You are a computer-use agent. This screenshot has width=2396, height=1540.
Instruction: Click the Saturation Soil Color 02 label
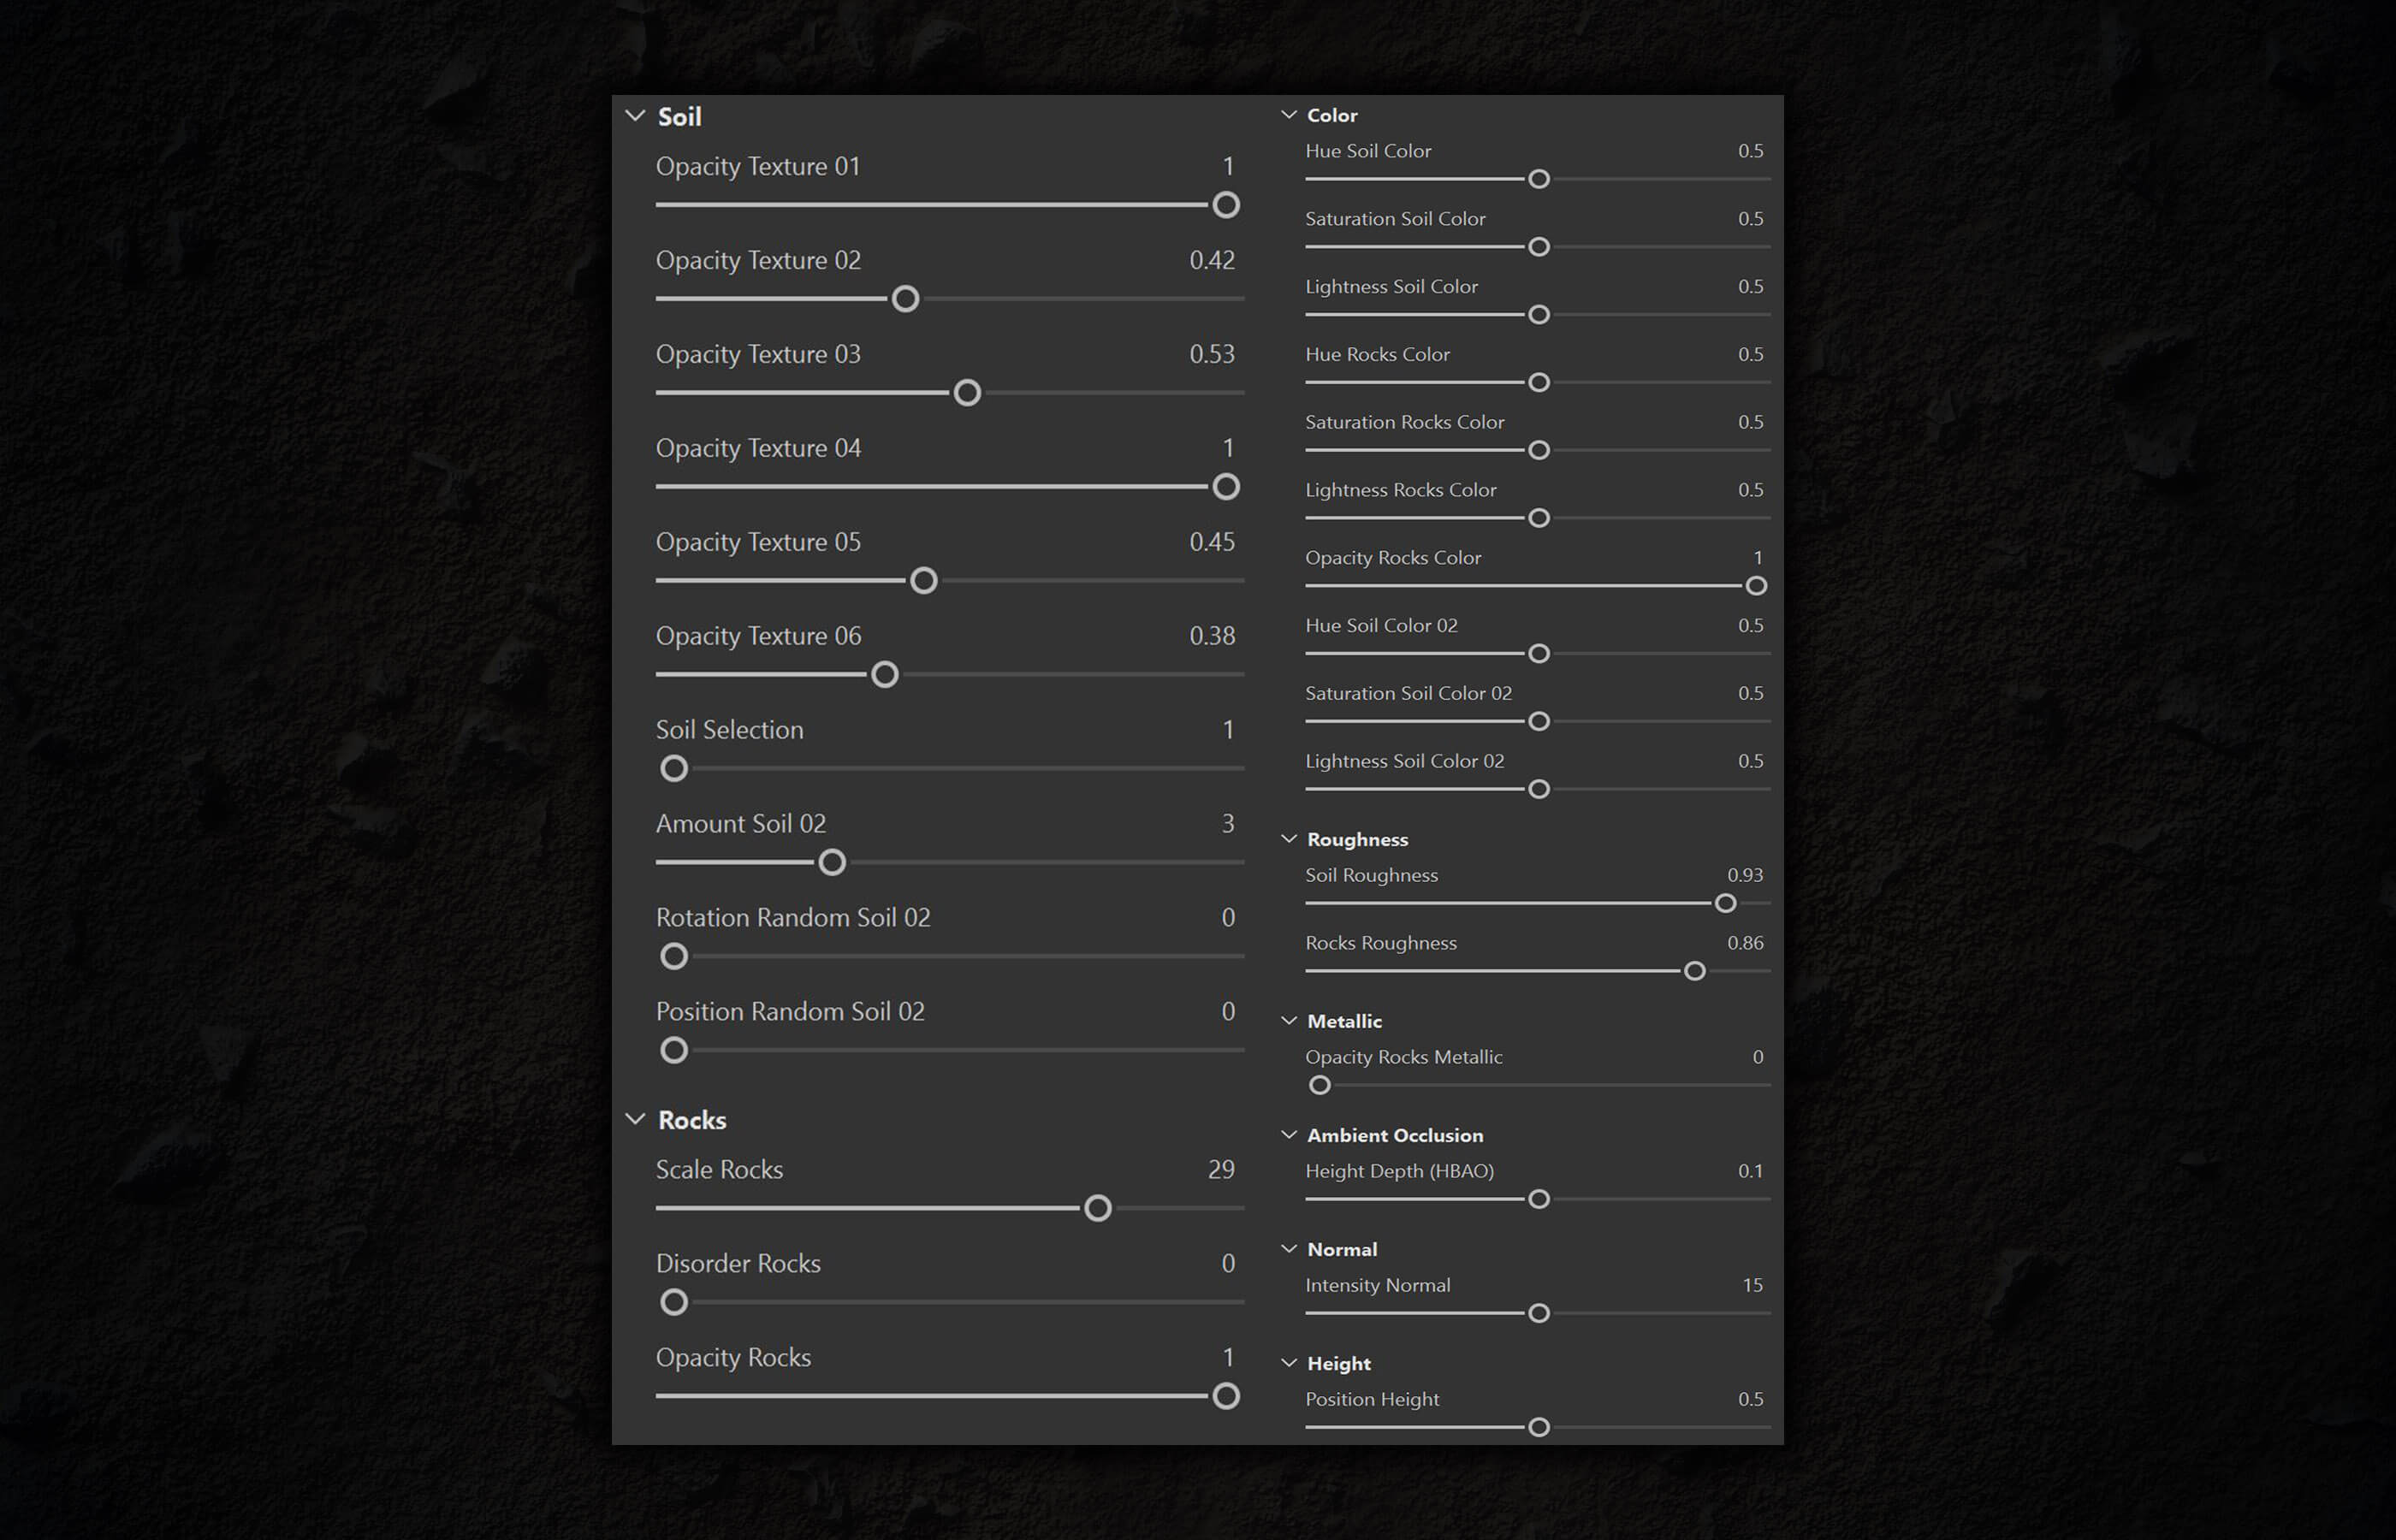[x=1408, y=693]
